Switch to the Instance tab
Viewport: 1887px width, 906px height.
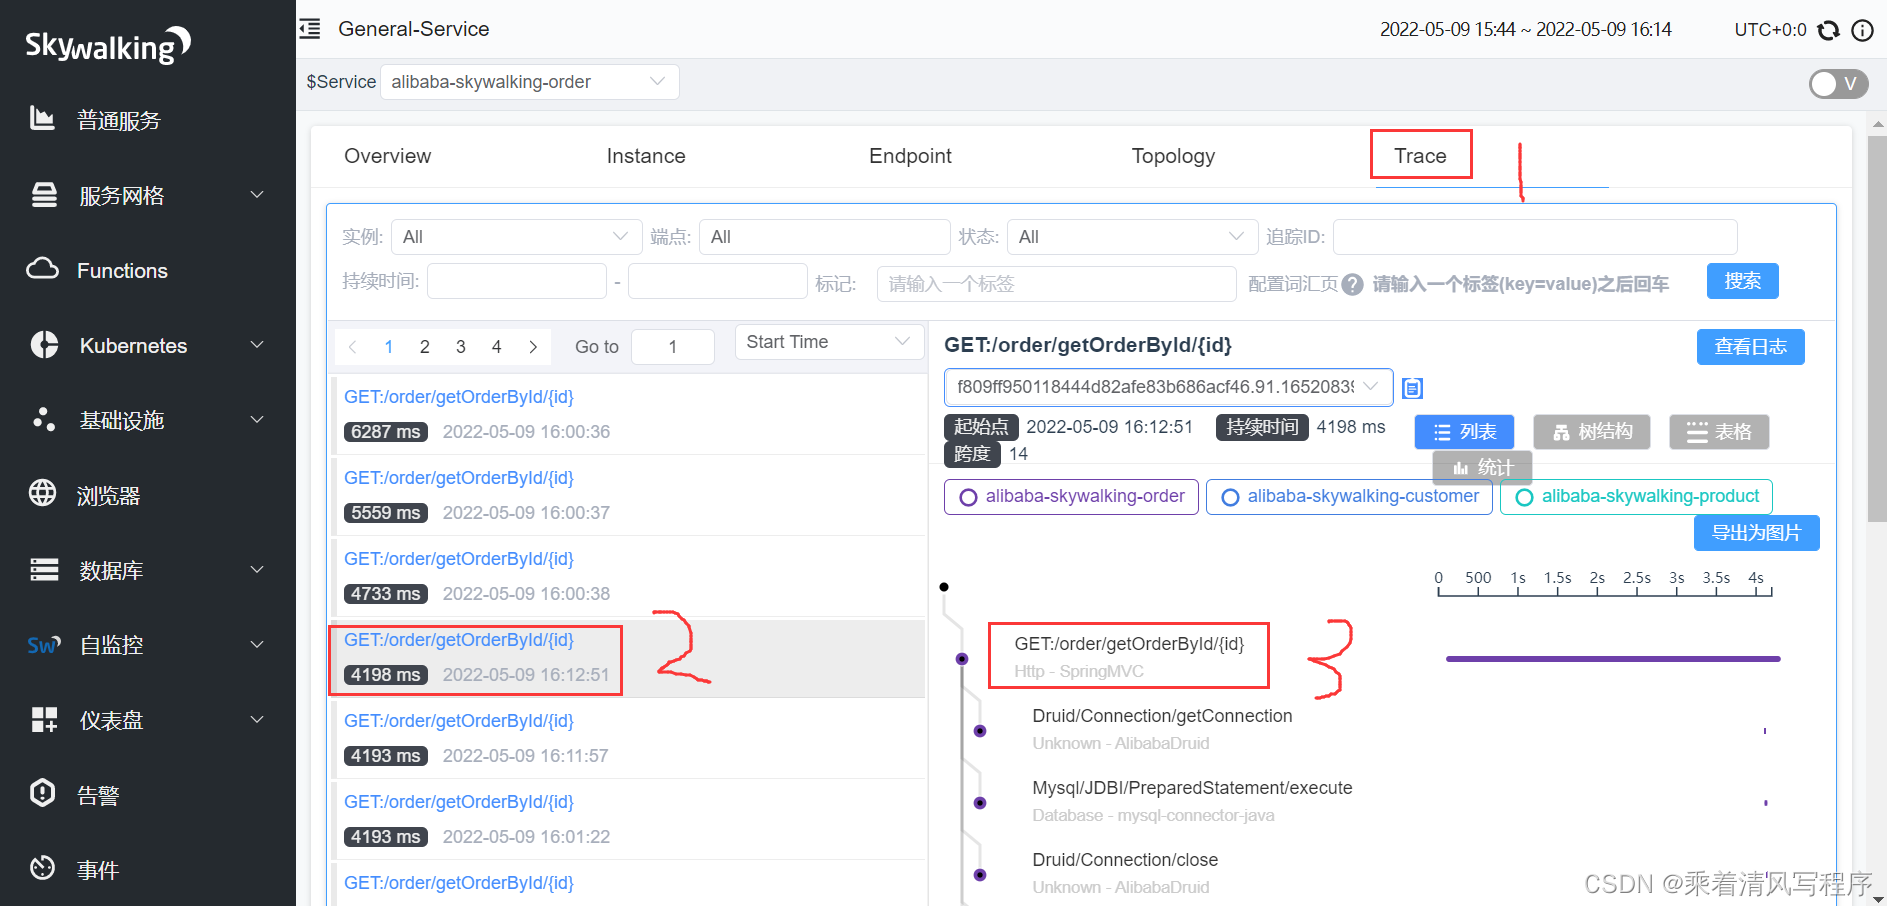(646, 156)
